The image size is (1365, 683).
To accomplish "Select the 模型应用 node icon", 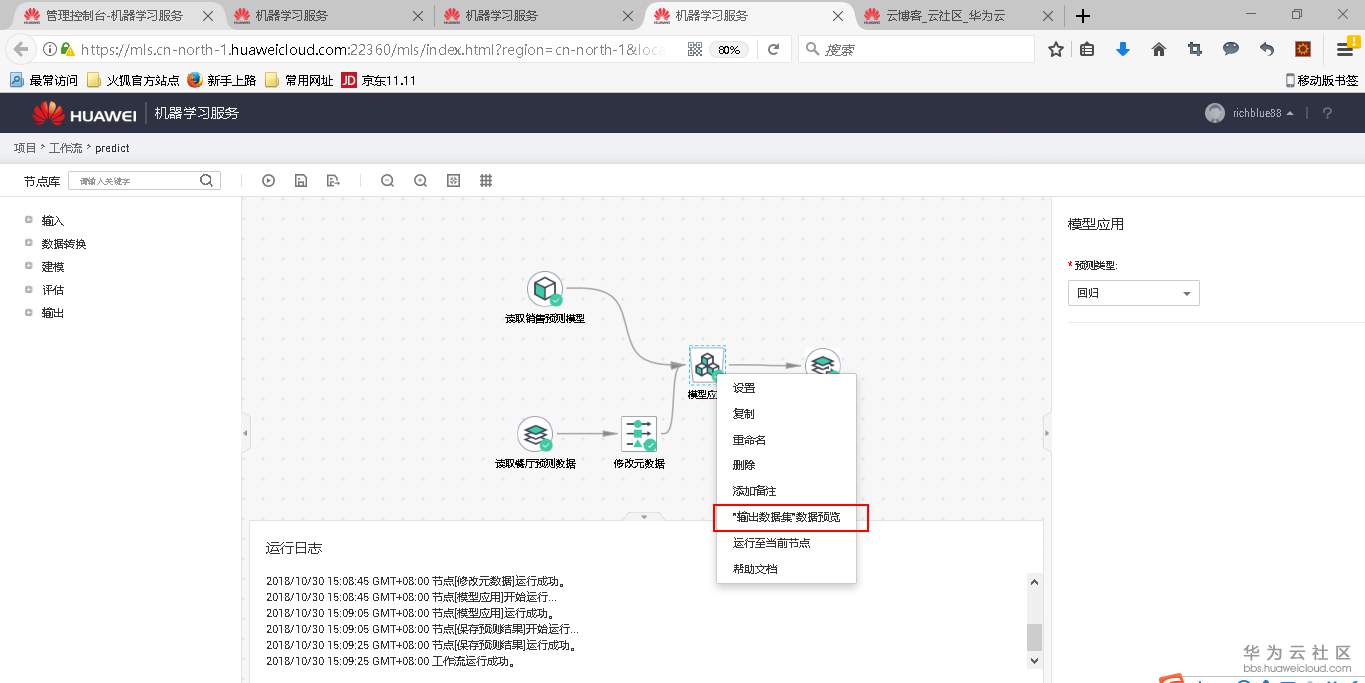I will point(707,365).
